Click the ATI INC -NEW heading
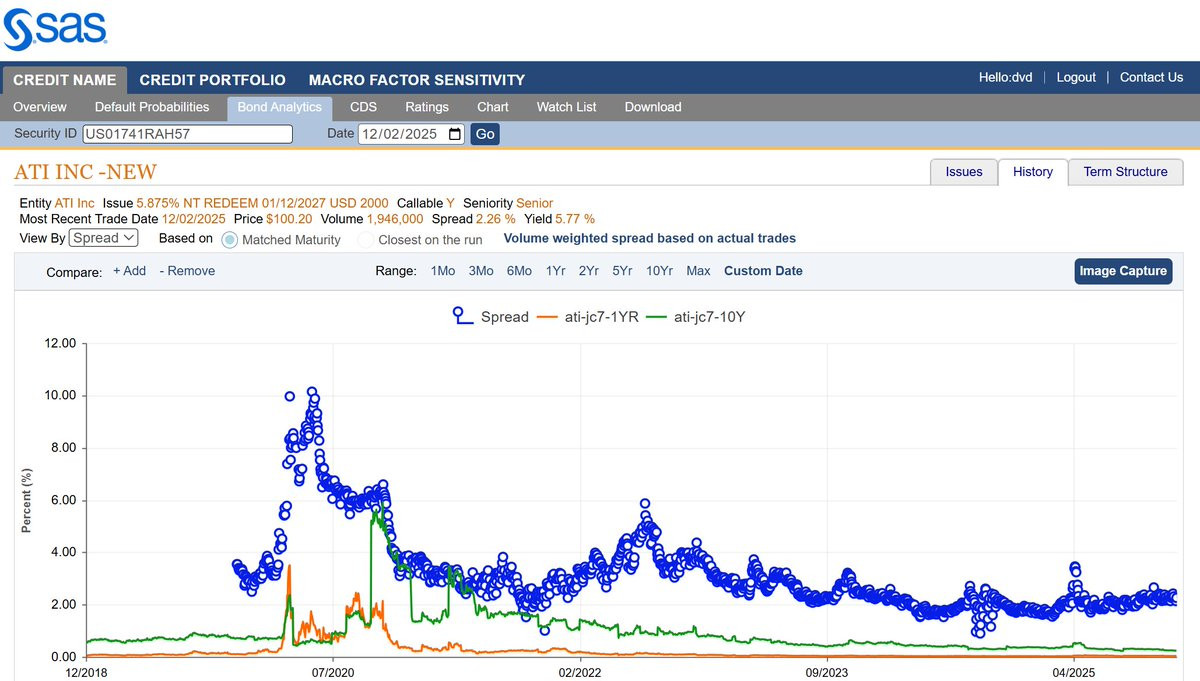 [85, 172]
